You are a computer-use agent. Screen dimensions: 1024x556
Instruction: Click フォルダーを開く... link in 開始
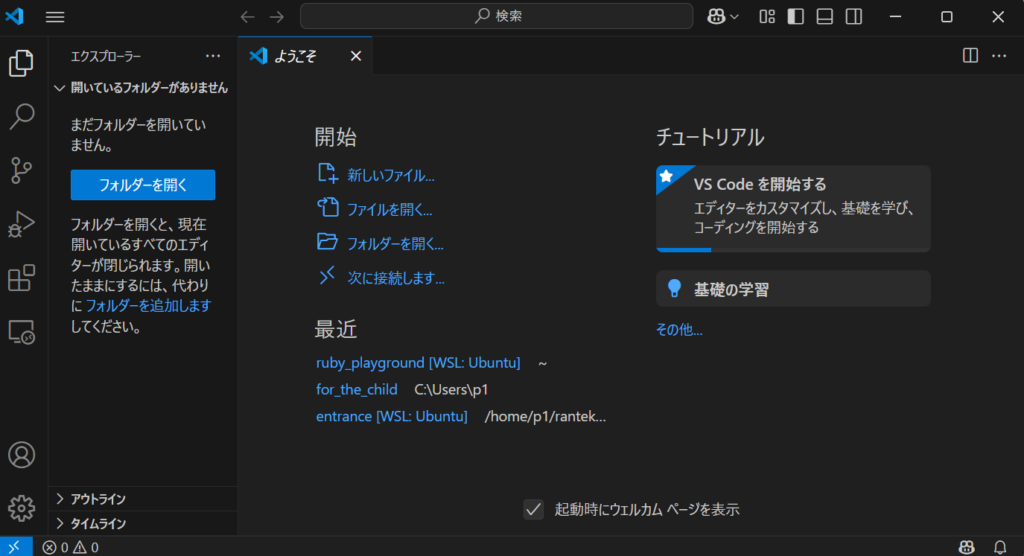click(395, 244)
